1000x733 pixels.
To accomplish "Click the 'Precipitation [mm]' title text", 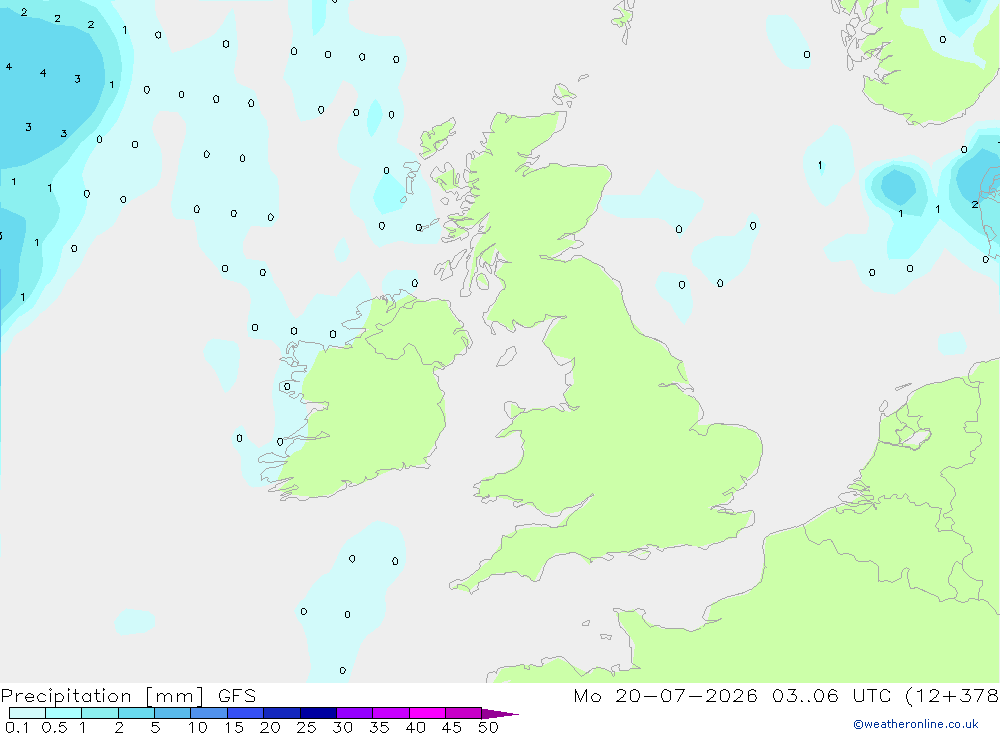I will click(x=103, y=696).
